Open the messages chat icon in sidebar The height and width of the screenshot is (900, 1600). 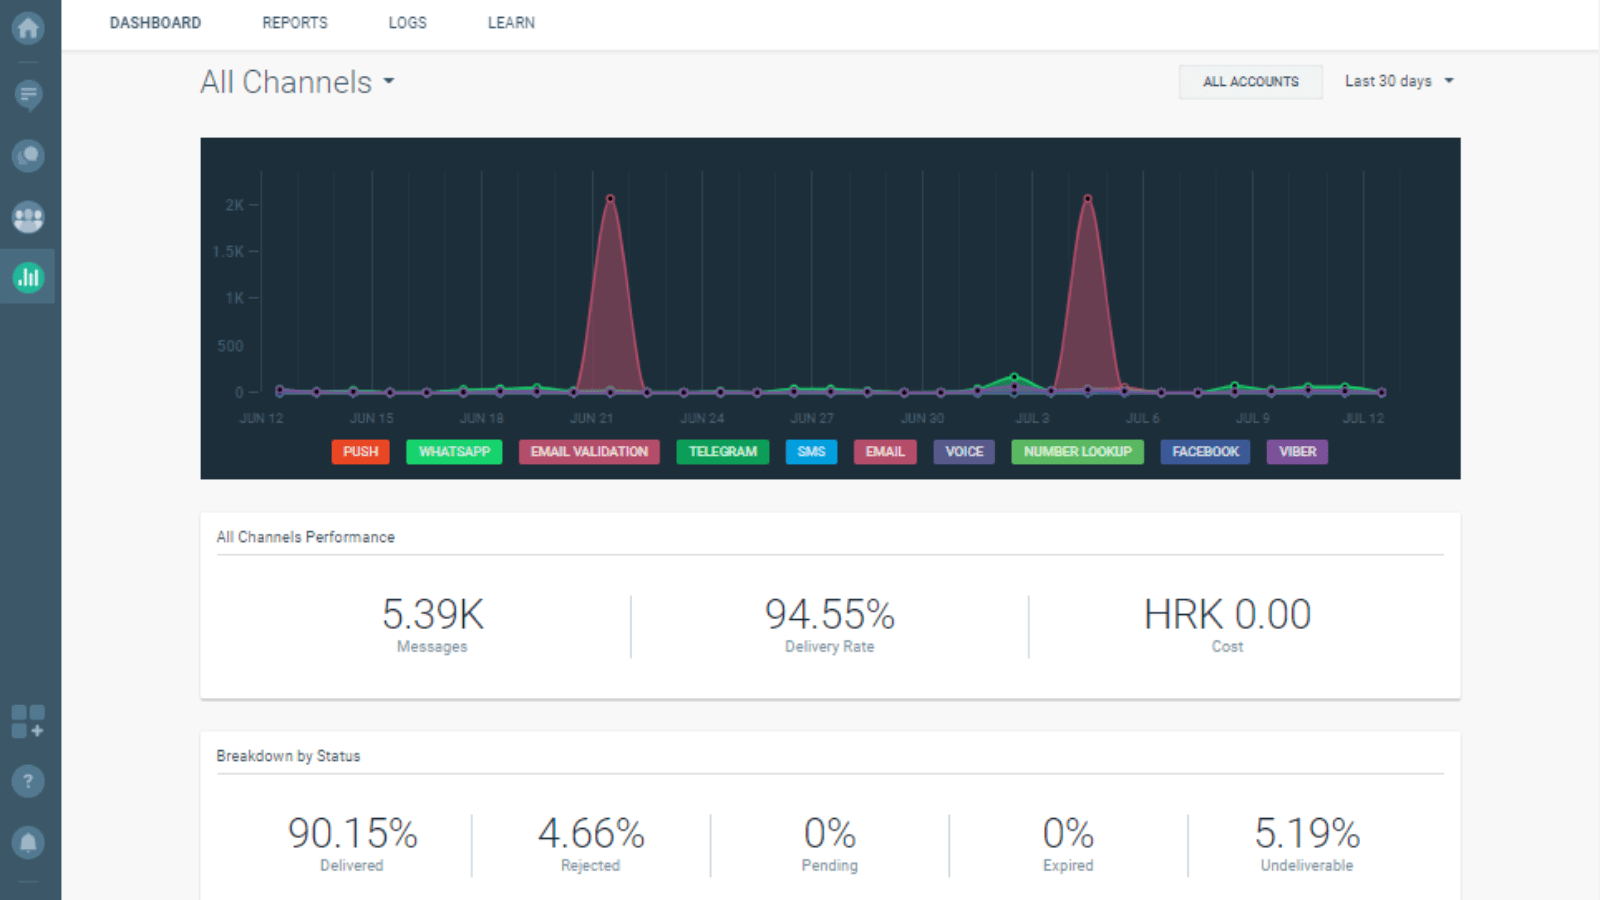point(28,95)
